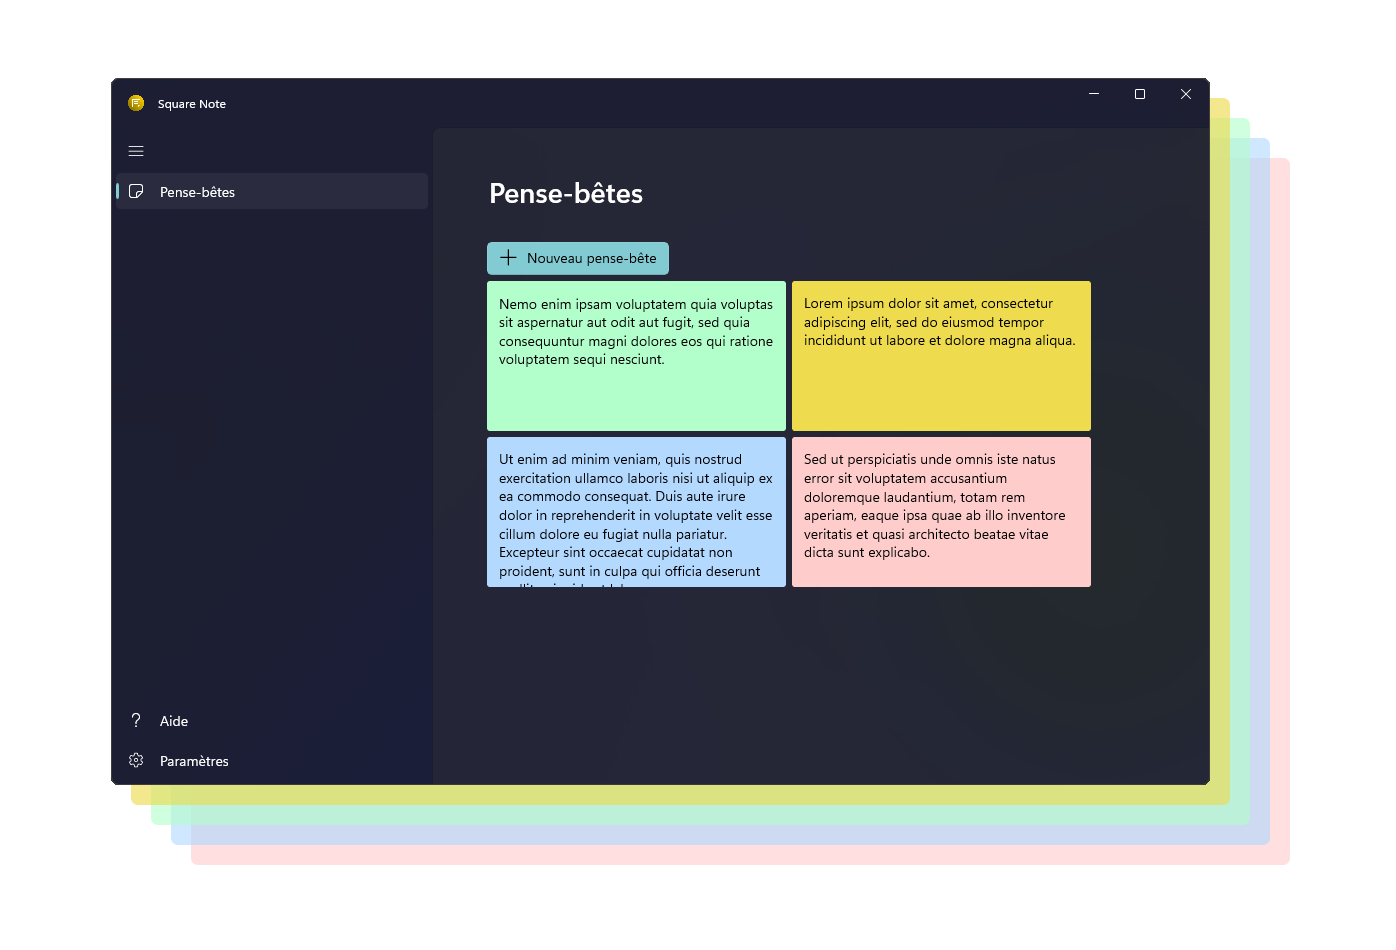Close the Square Note window
This screenshot has width=1396, height=950.
(1186, 94)
